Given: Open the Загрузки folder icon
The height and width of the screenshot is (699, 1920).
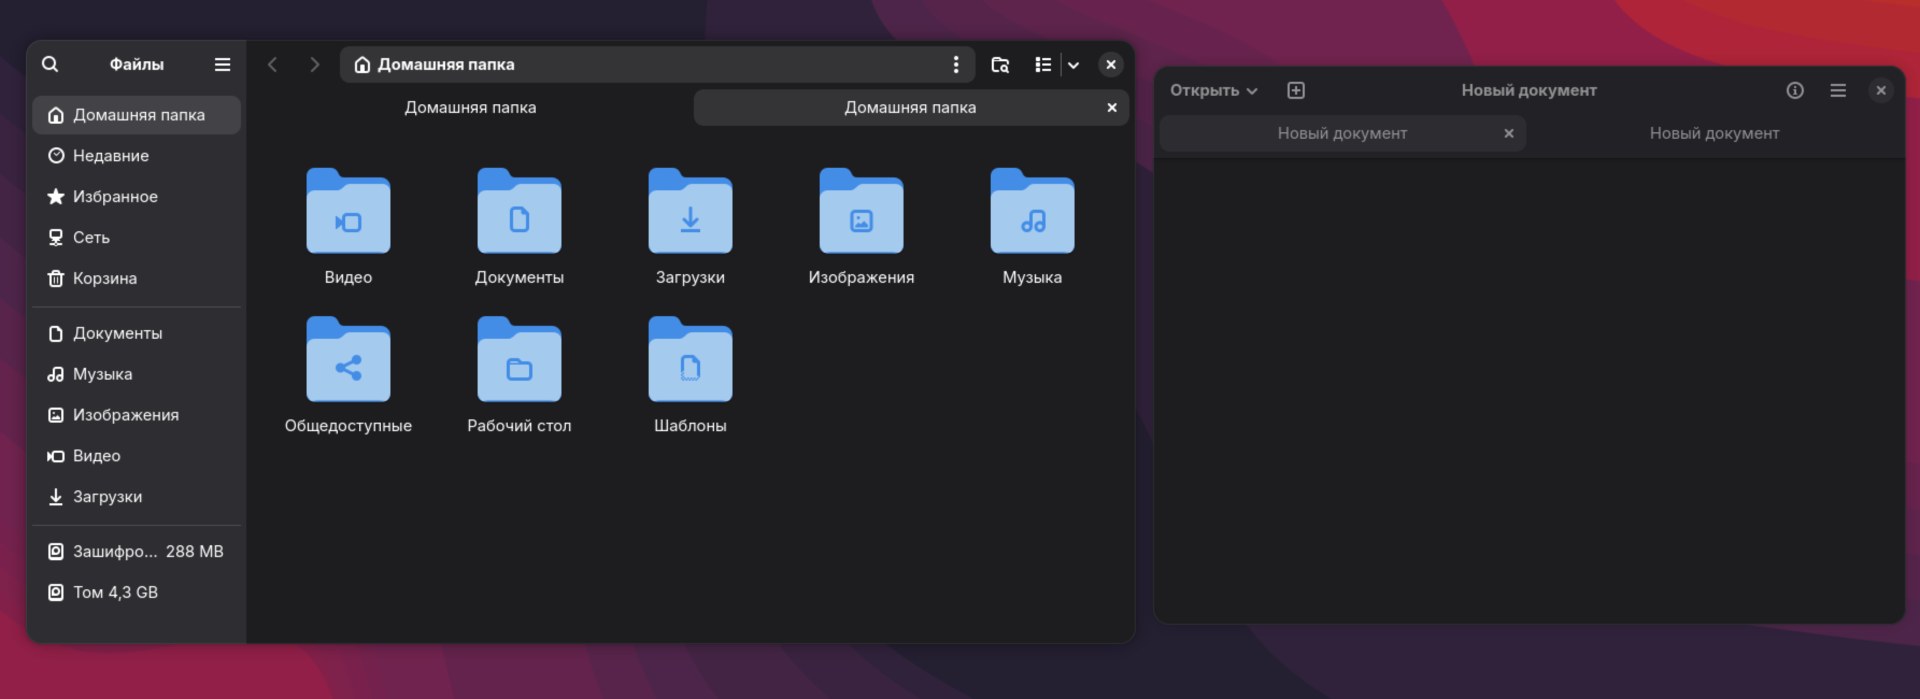Looking at the screenshot, I should pos(690,212).
